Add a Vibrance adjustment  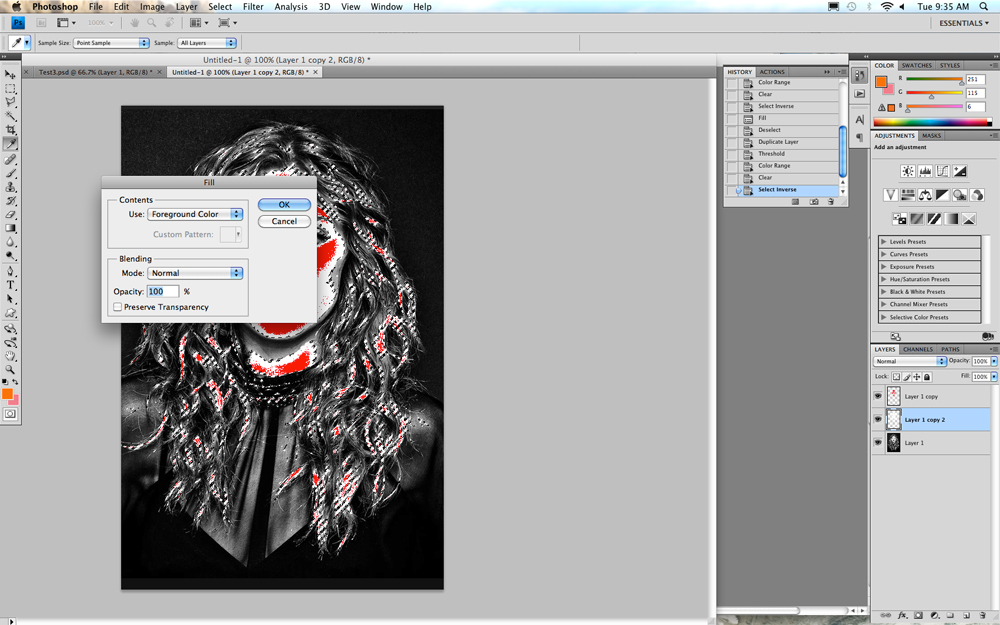(x=890, y=195)
